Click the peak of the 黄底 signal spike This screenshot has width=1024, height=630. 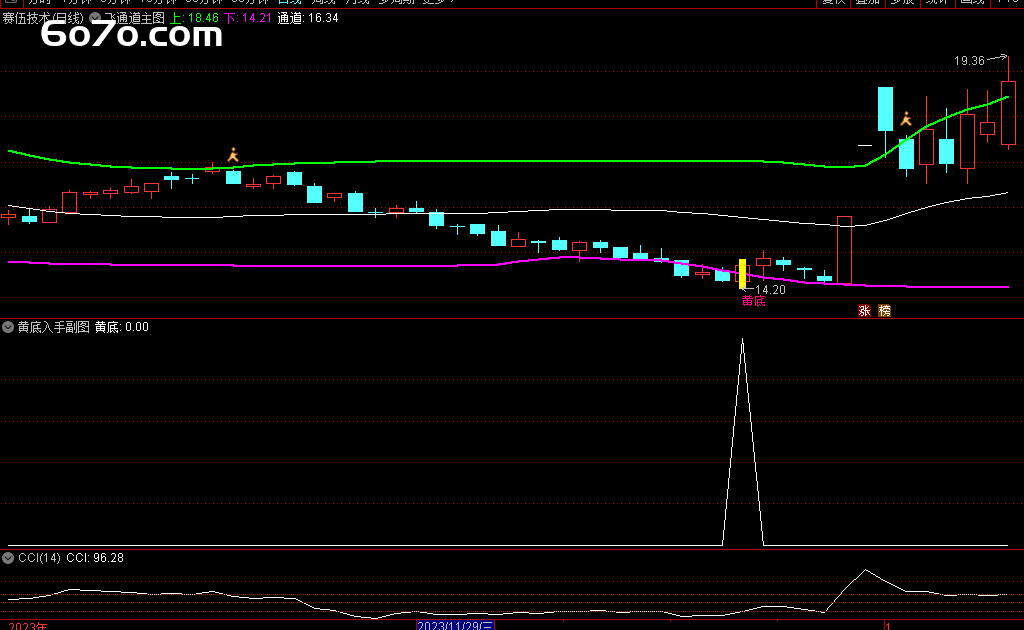pos(742,340)
